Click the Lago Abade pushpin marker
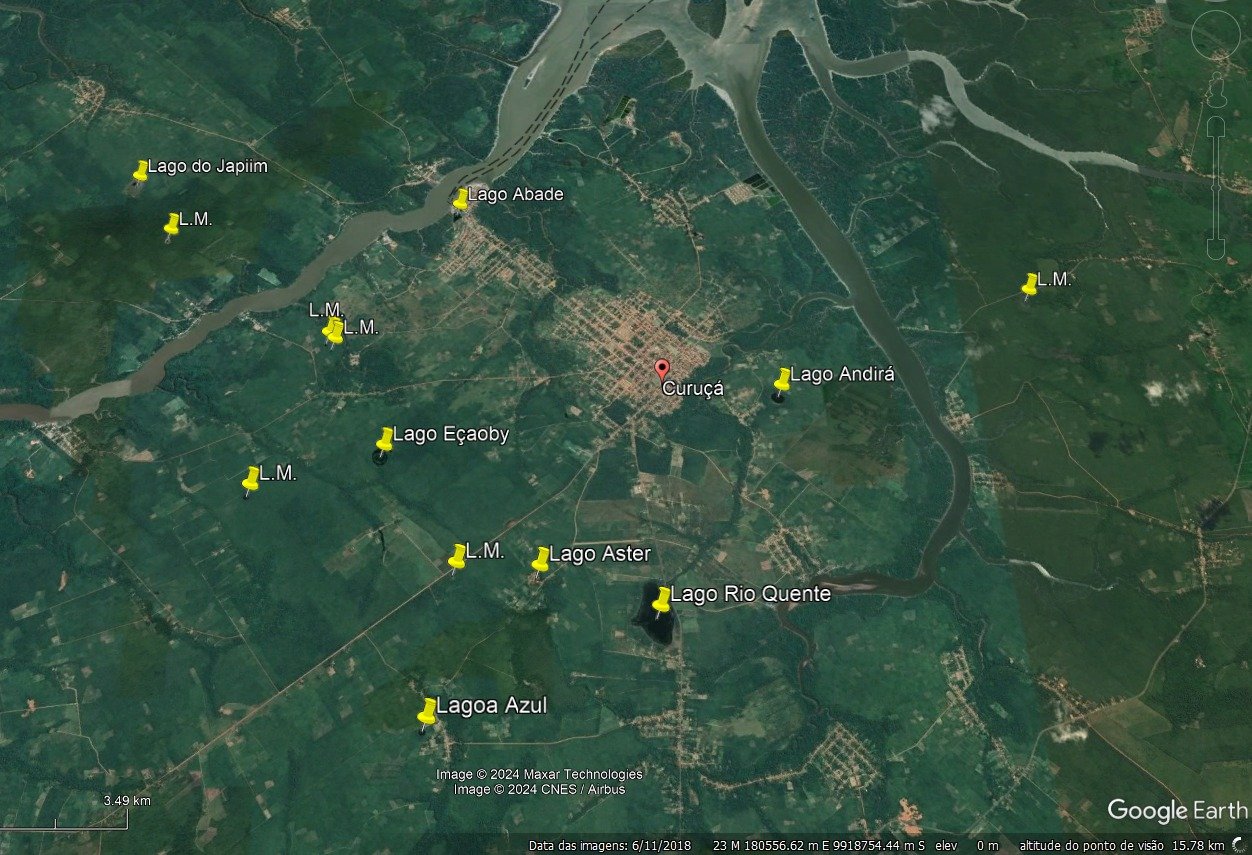Screen dimensions: 1252x855 click(x=460, y=199)
